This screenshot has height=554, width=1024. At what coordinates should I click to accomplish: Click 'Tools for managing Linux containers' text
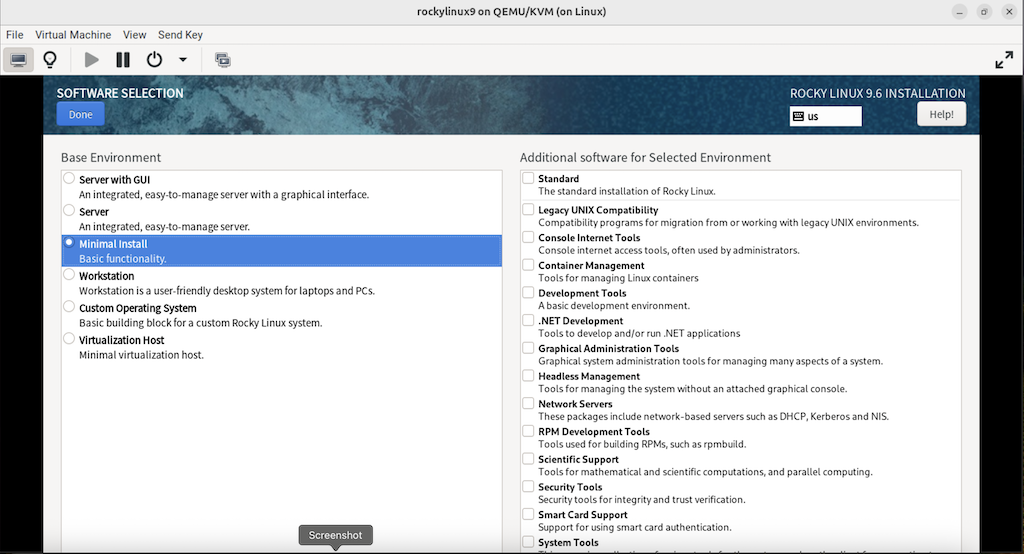(618, 278)
